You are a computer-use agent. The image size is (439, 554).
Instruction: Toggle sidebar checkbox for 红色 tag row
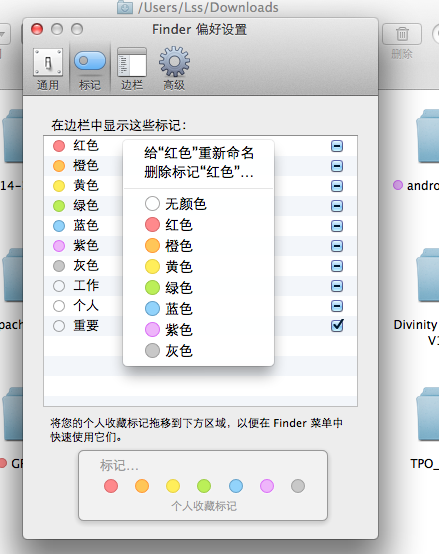pos(337,146)
